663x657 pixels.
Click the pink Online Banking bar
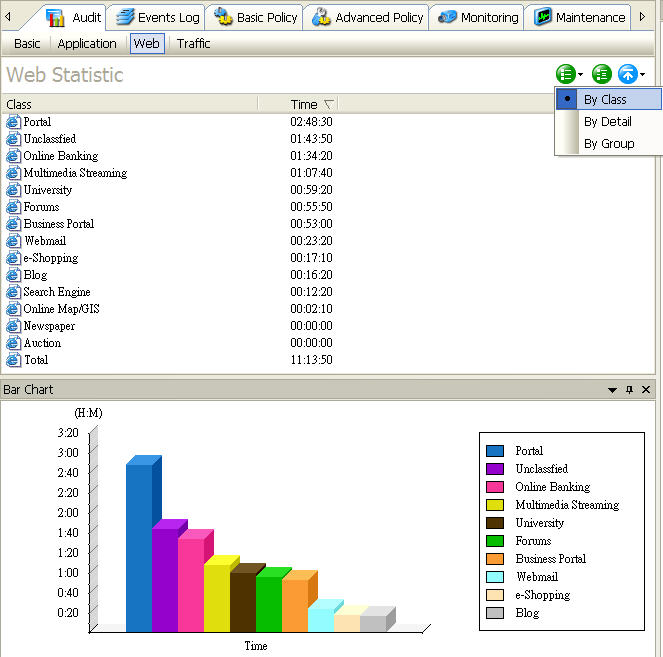(x=191, y=586)
